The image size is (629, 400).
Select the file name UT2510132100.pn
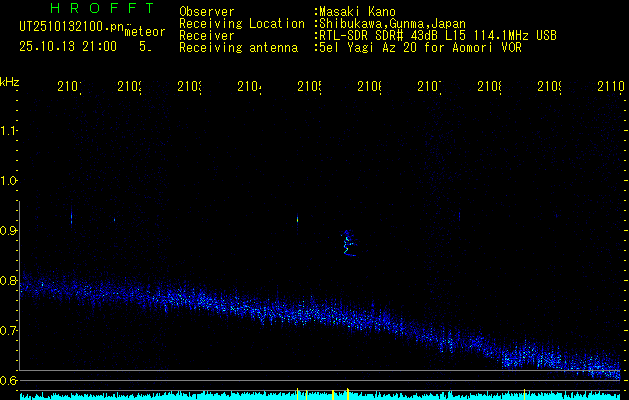point(72,27)
